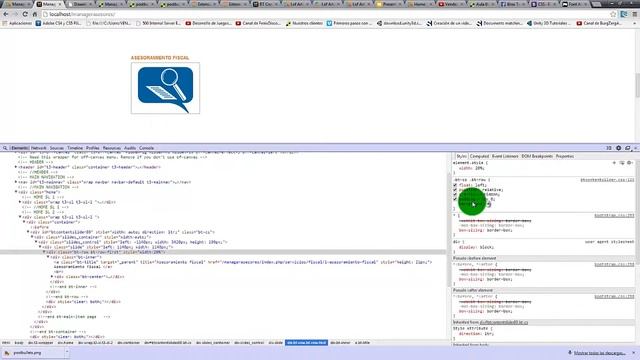Open the Adobe CS4 y CS5 bookmark
This screenshot has height=360, width=640.
click(58, 23)
